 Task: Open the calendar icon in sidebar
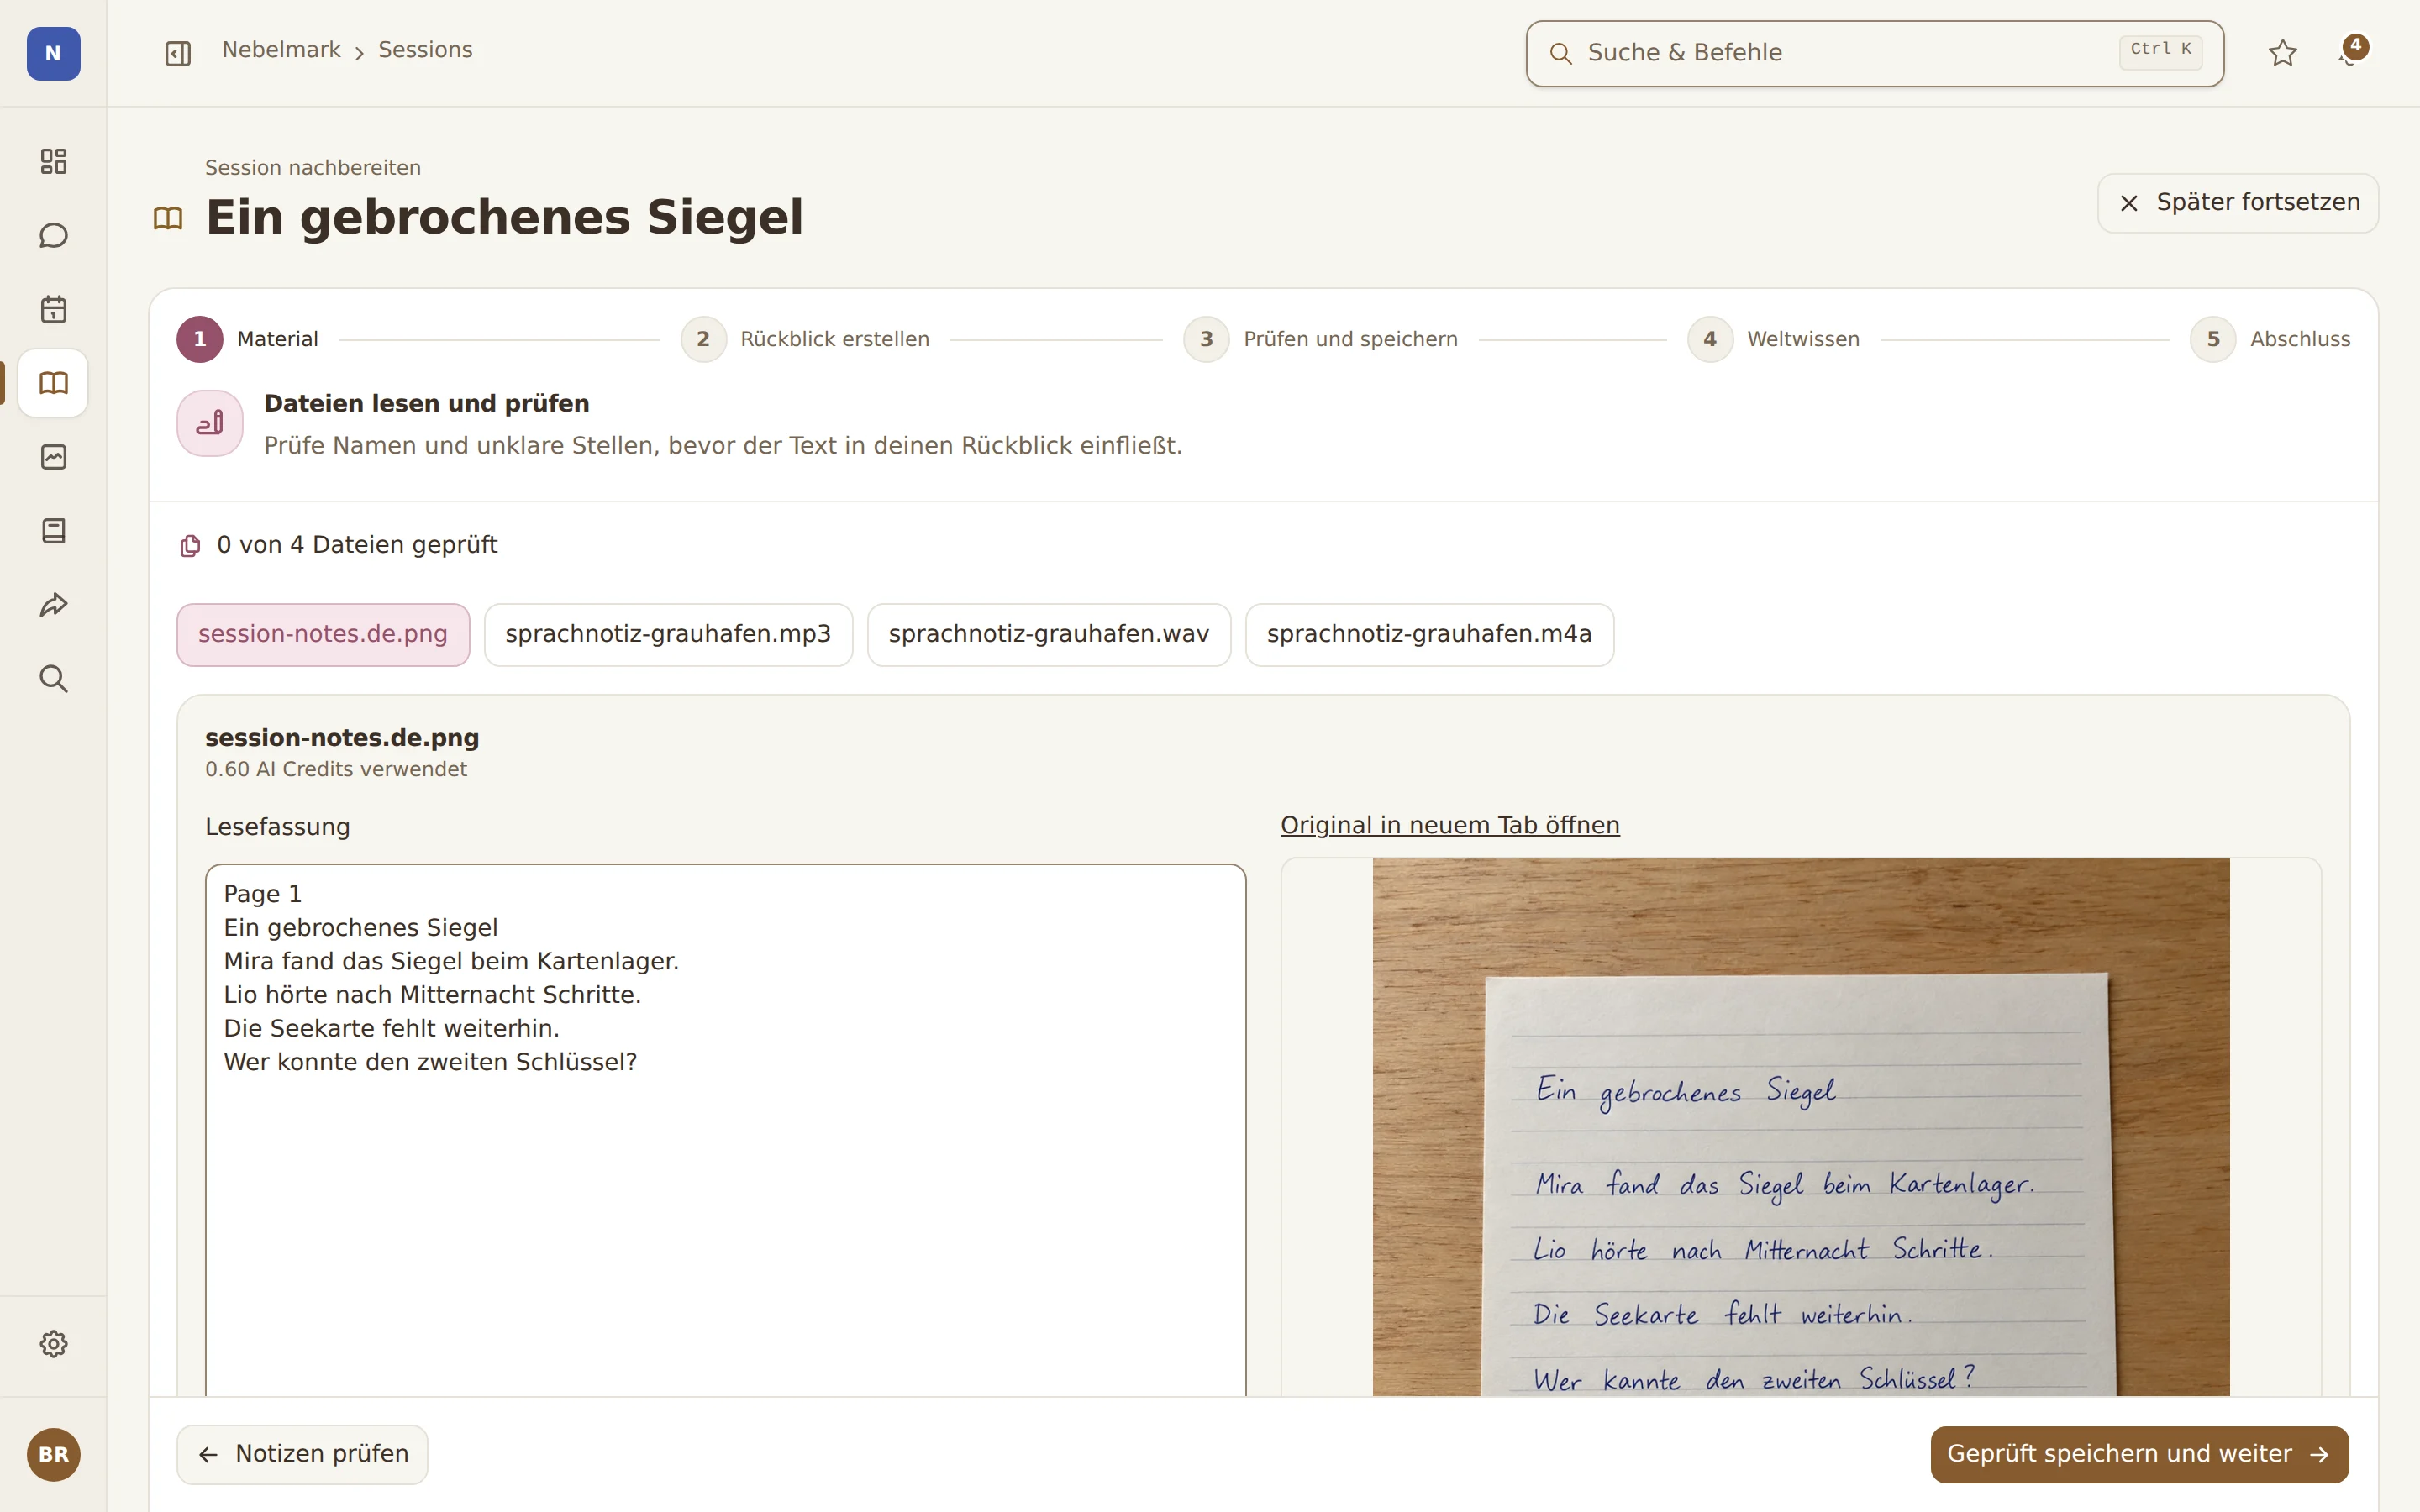pyautogui.click(x=53, y=309)
